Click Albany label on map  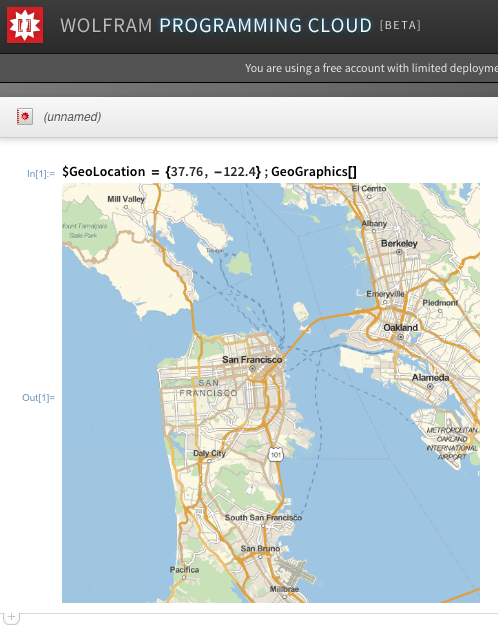374,223
